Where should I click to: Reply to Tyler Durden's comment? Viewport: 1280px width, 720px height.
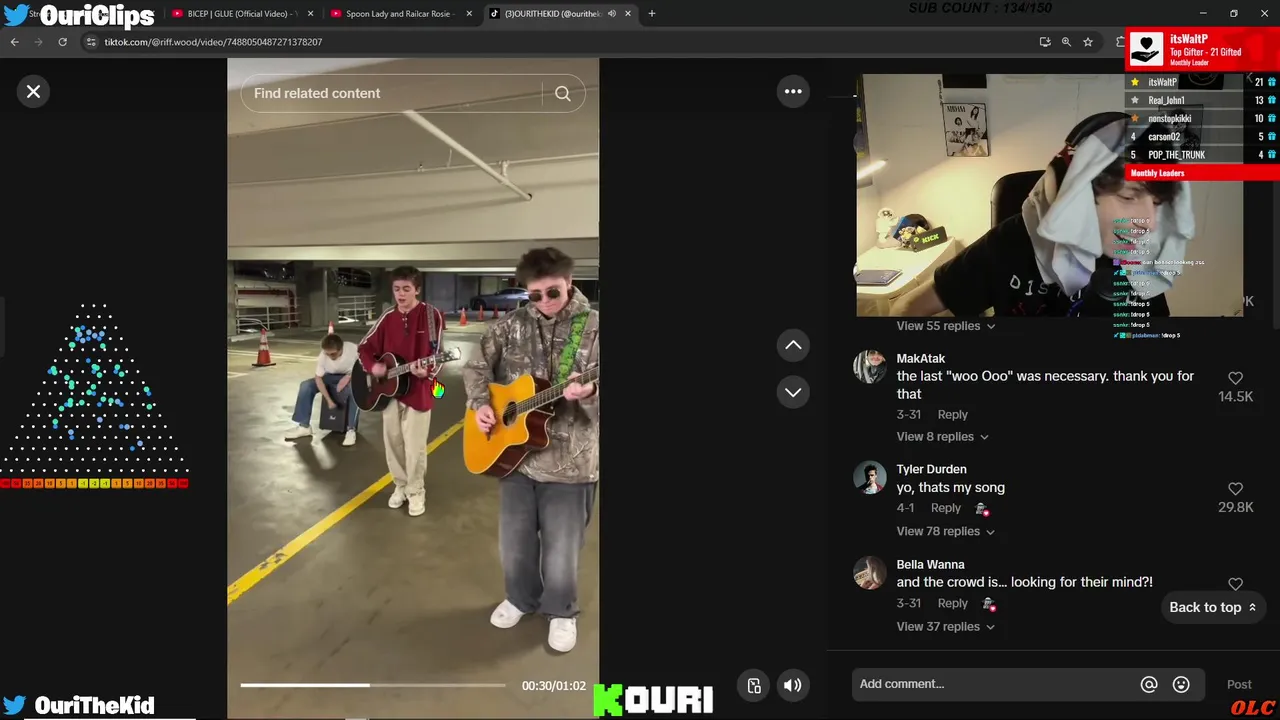coord(945,508)
